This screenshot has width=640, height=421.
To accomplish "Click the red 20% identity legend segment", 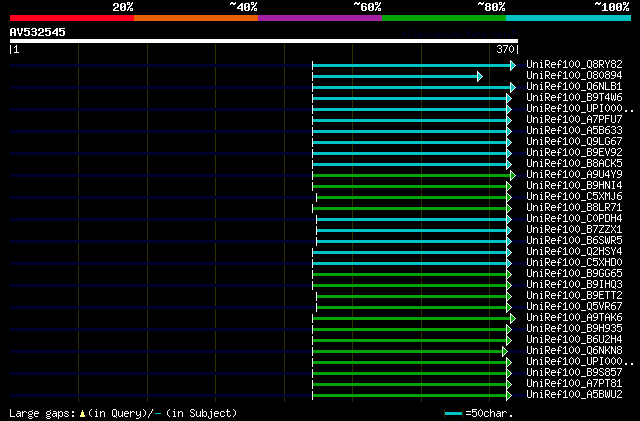I will coord(72,18).
